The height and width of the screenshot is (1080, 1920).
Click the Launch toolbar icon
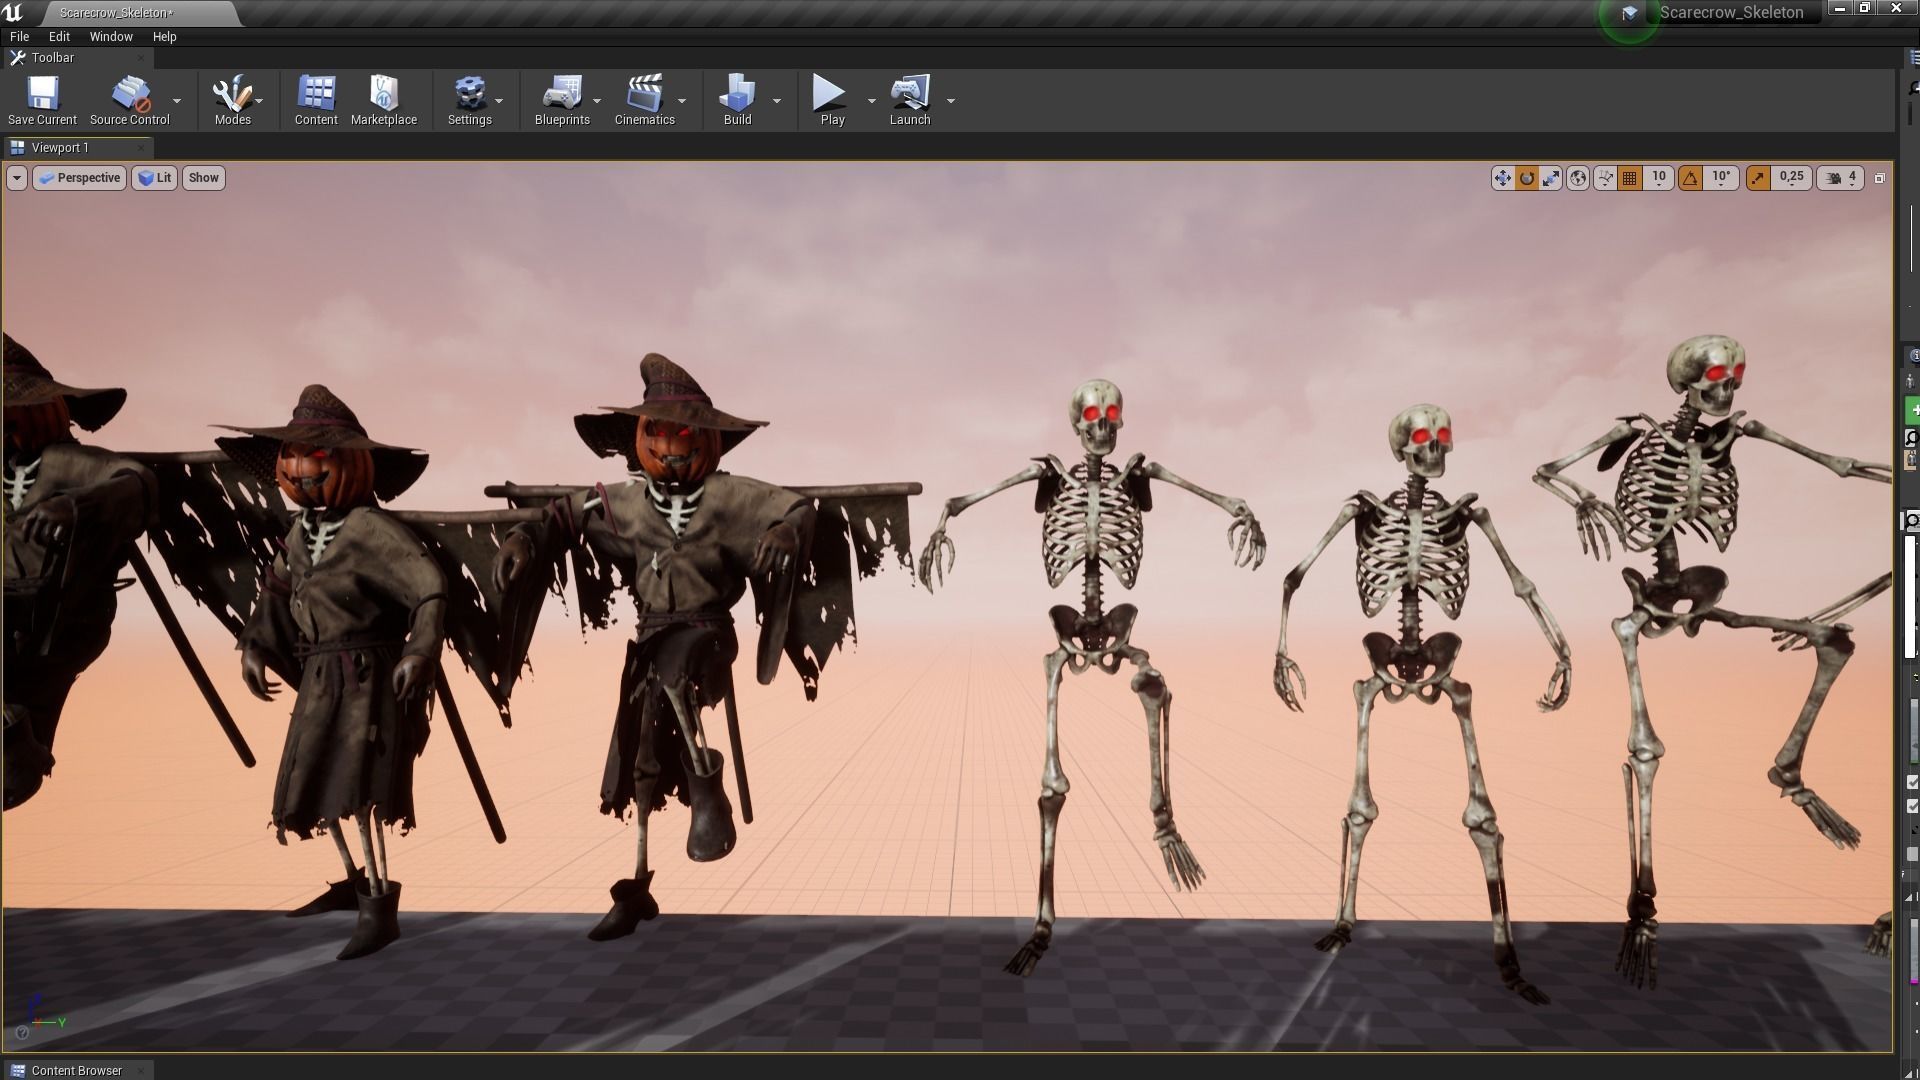910,94
